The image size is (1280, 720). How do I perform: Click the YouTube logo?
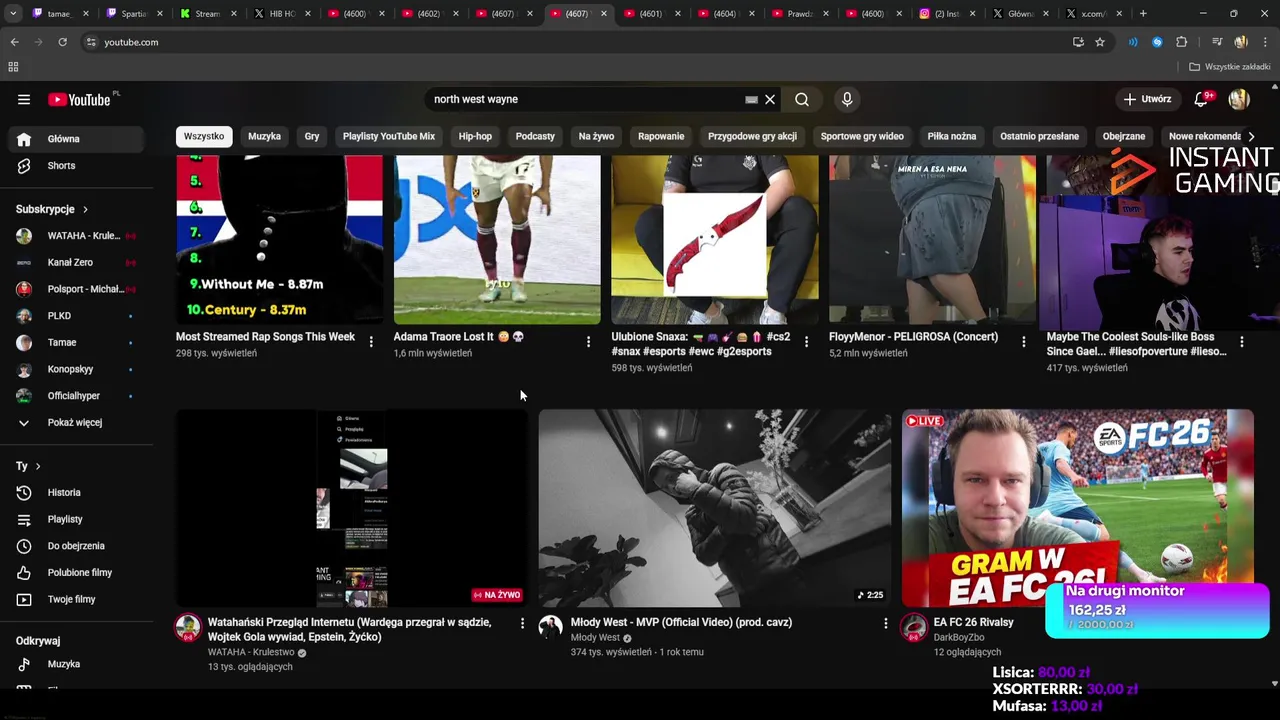tap(79, 99)
